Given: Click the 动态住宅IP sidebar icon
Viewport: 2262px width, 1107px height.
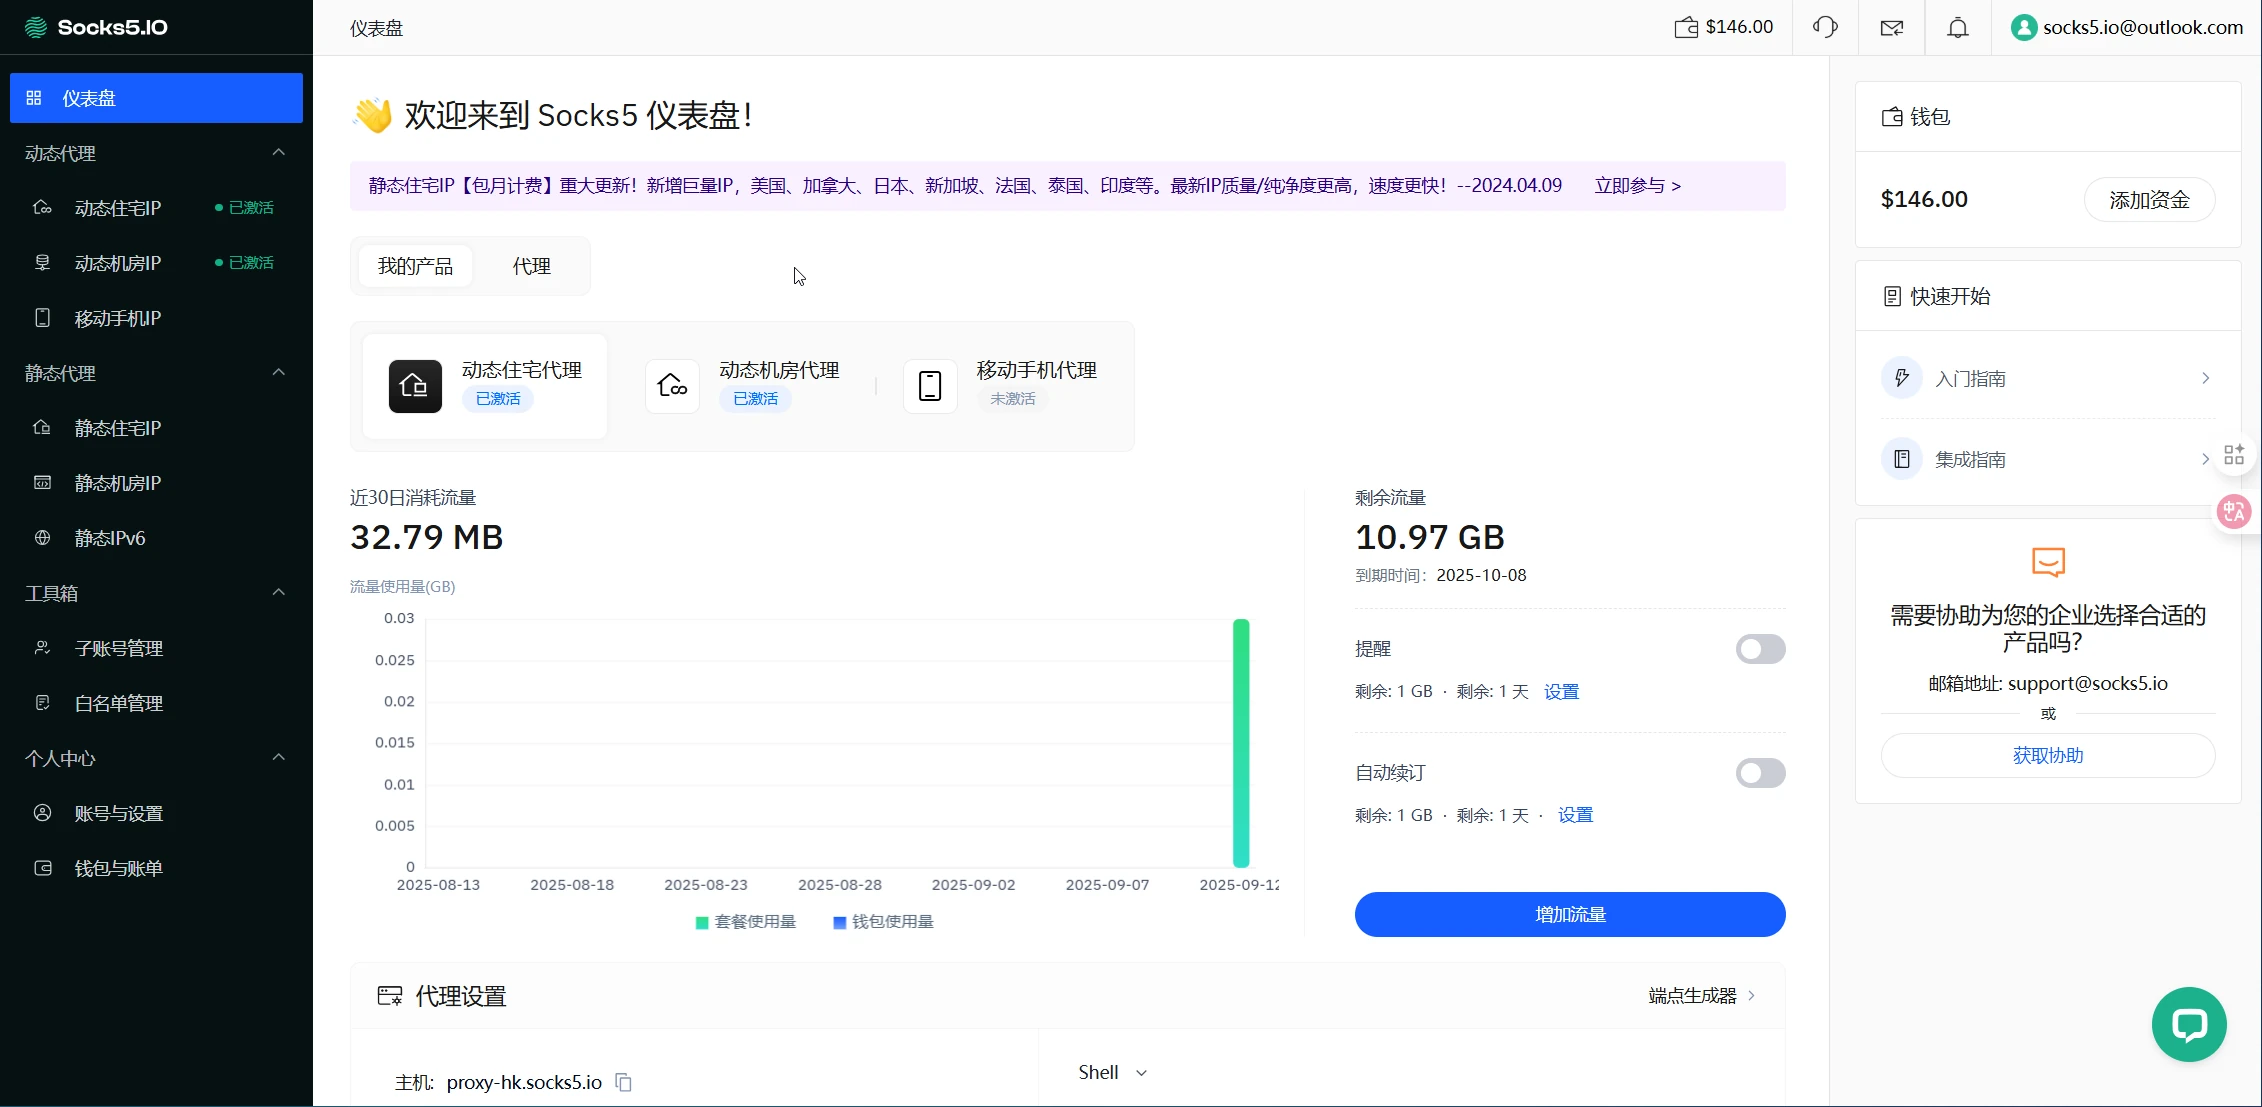Looking at the screenshot, I should coord(42,208).
